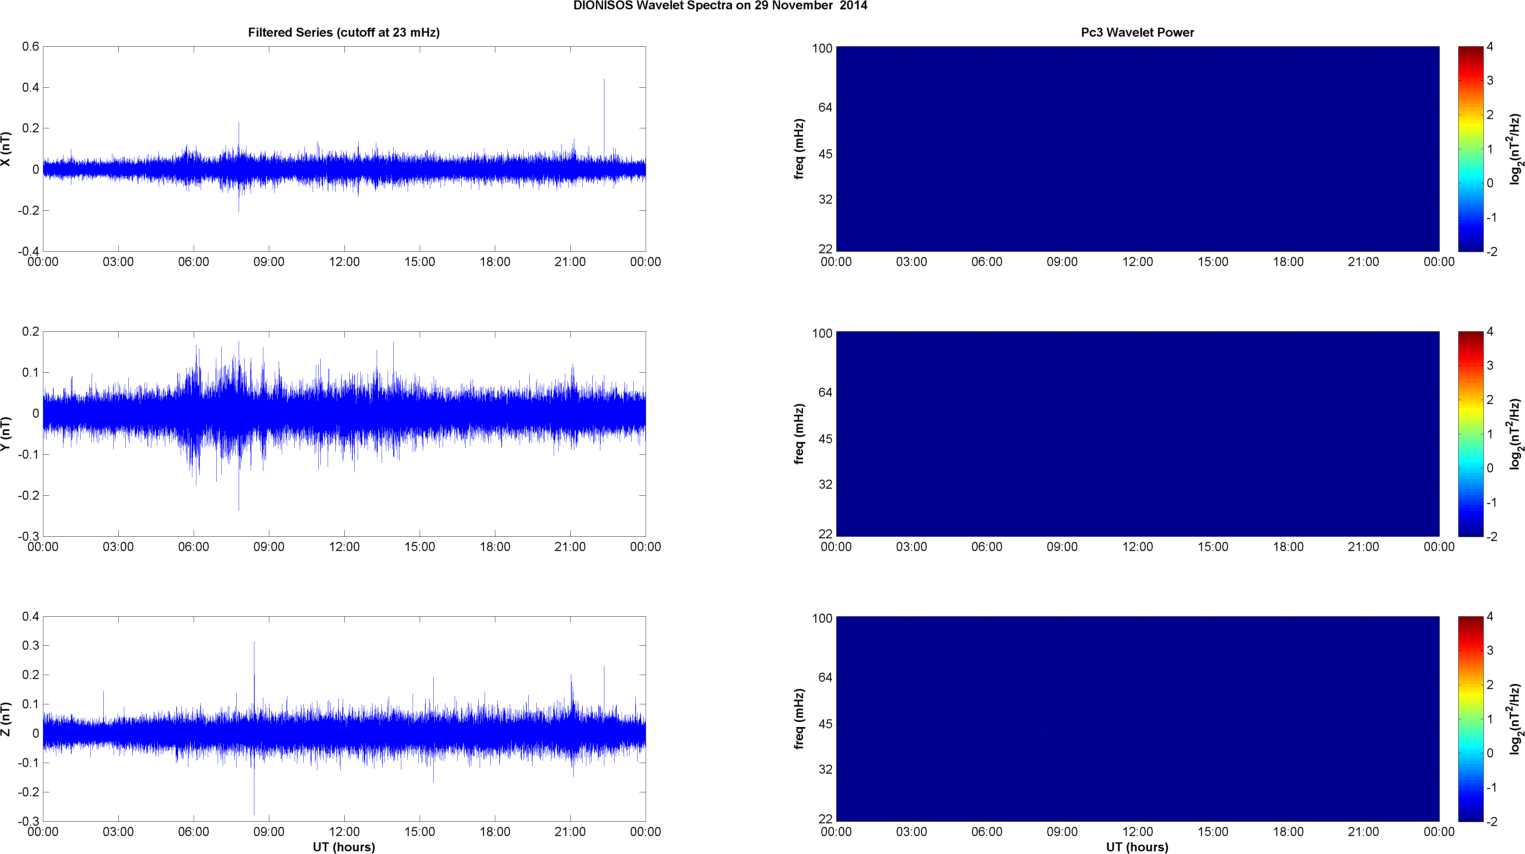The image size is (1525, 854).
Task: Click the middle colorbar's log2(nT²/Hz) label
Action: [1516, 434]
